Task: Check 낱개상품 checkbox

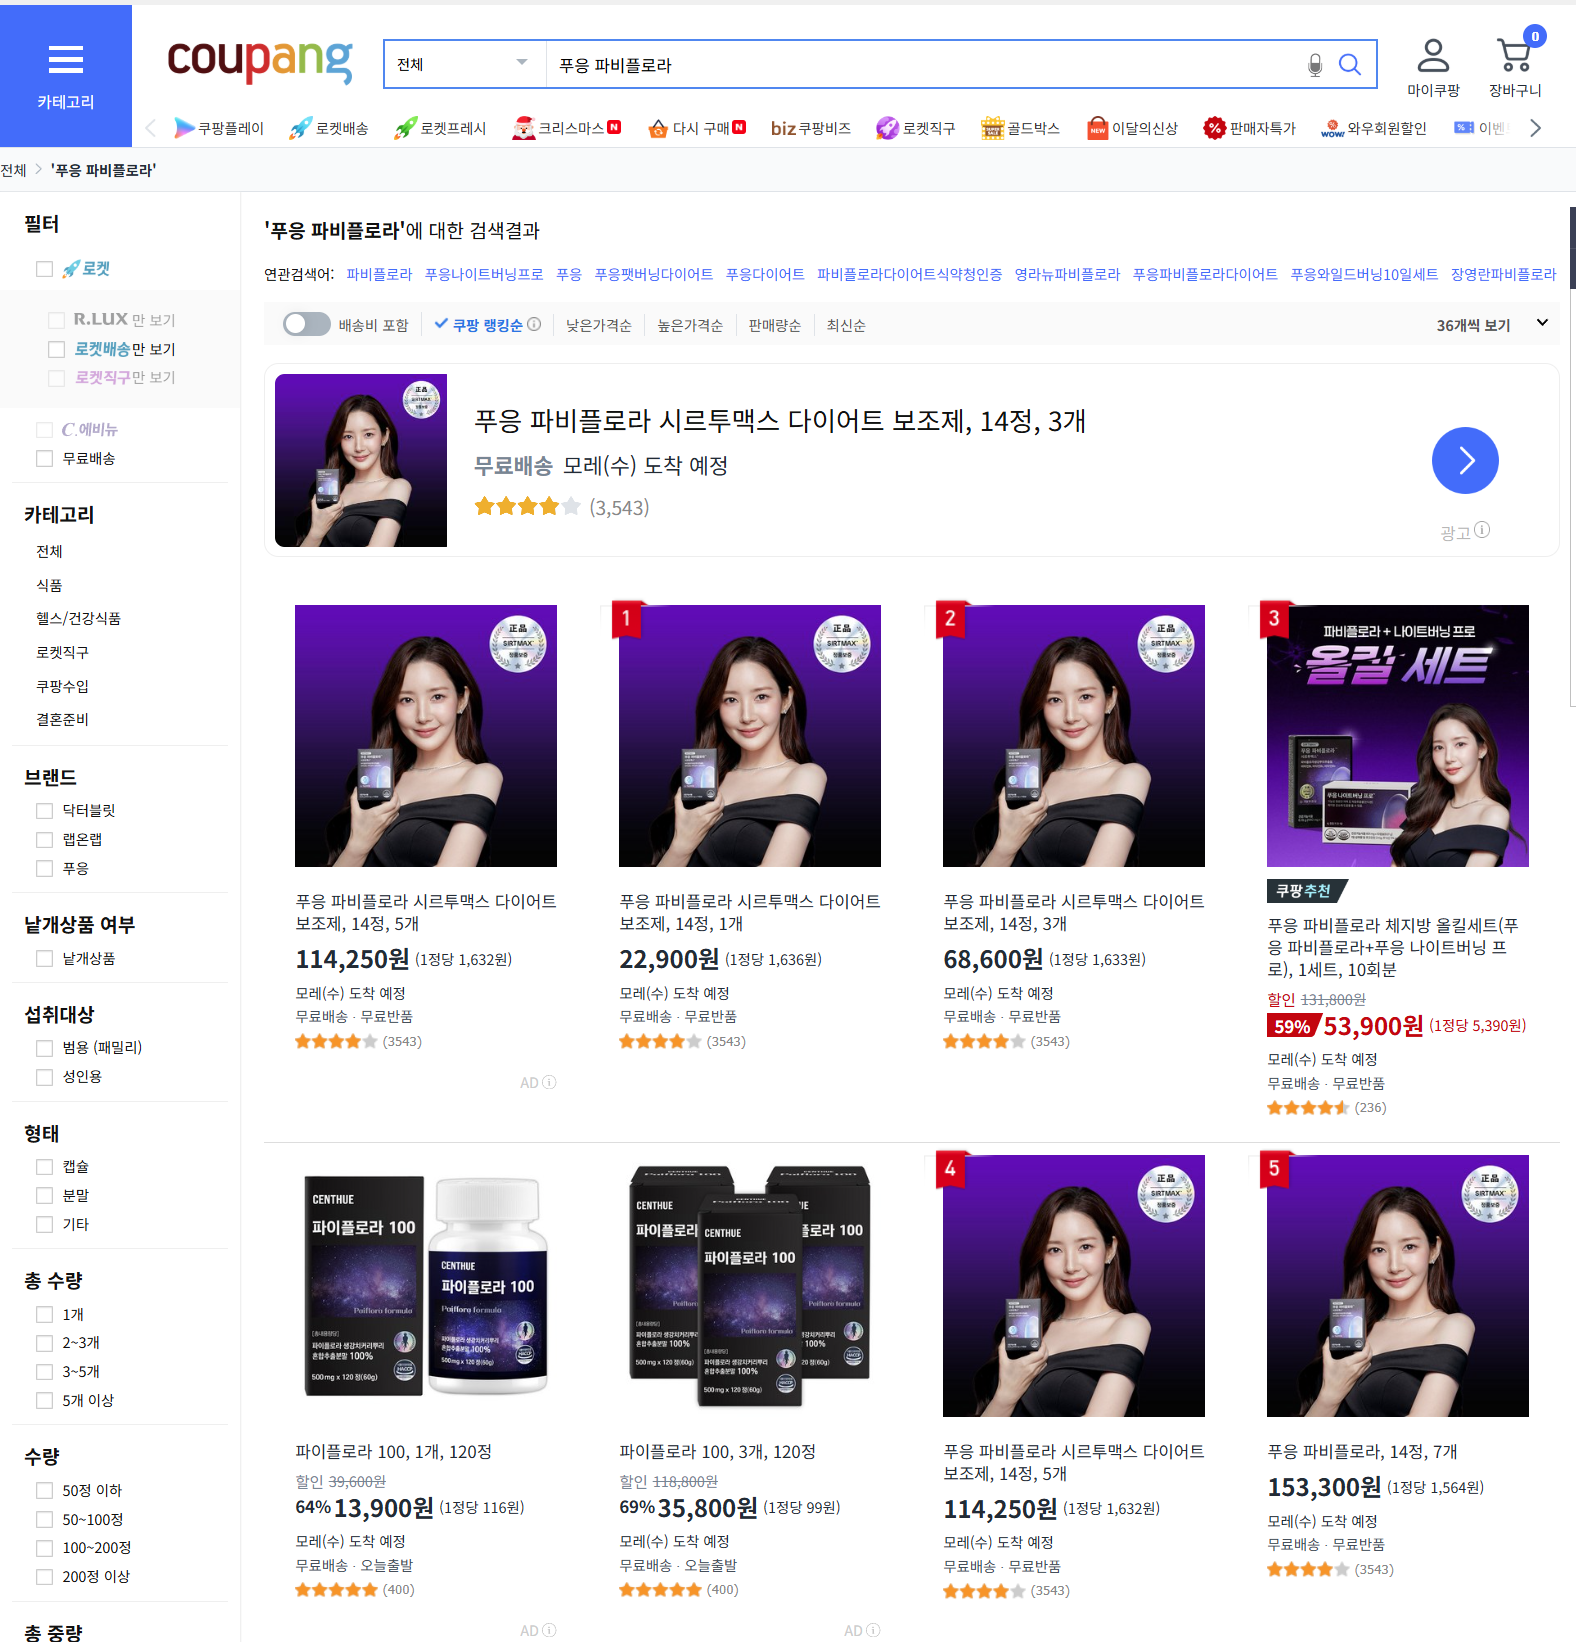Action: (x=44, y=958)
